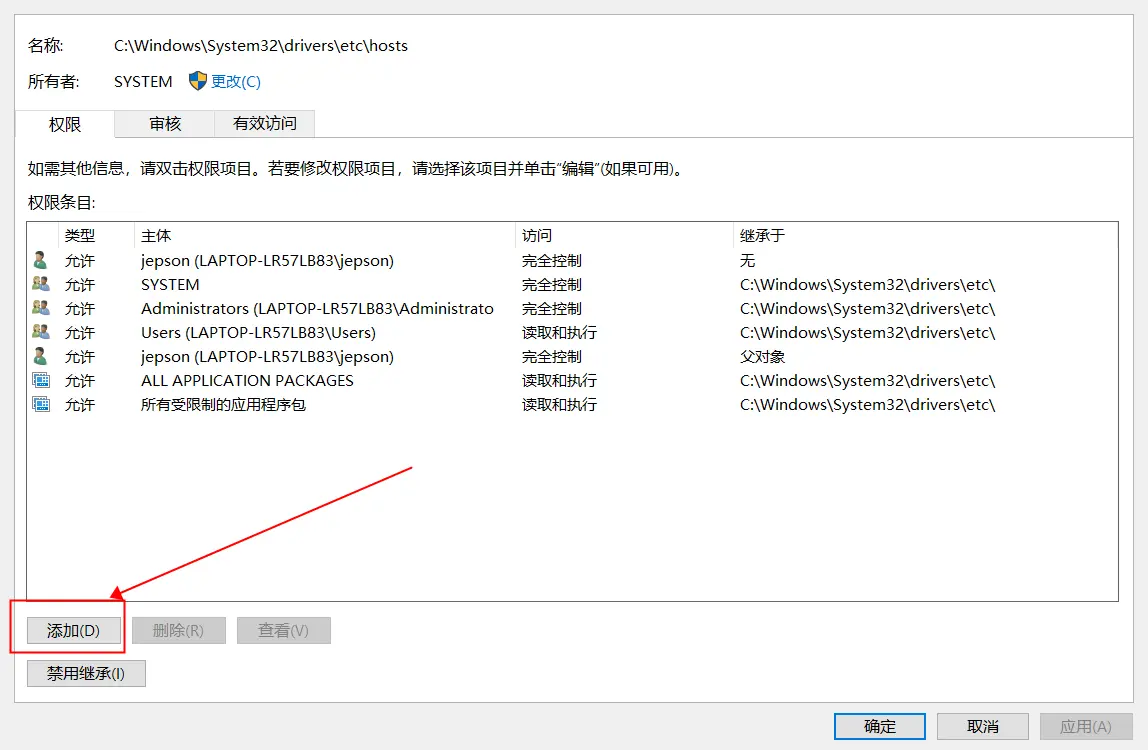Click the 禁用继承(I) button

(x=86, y=674)
